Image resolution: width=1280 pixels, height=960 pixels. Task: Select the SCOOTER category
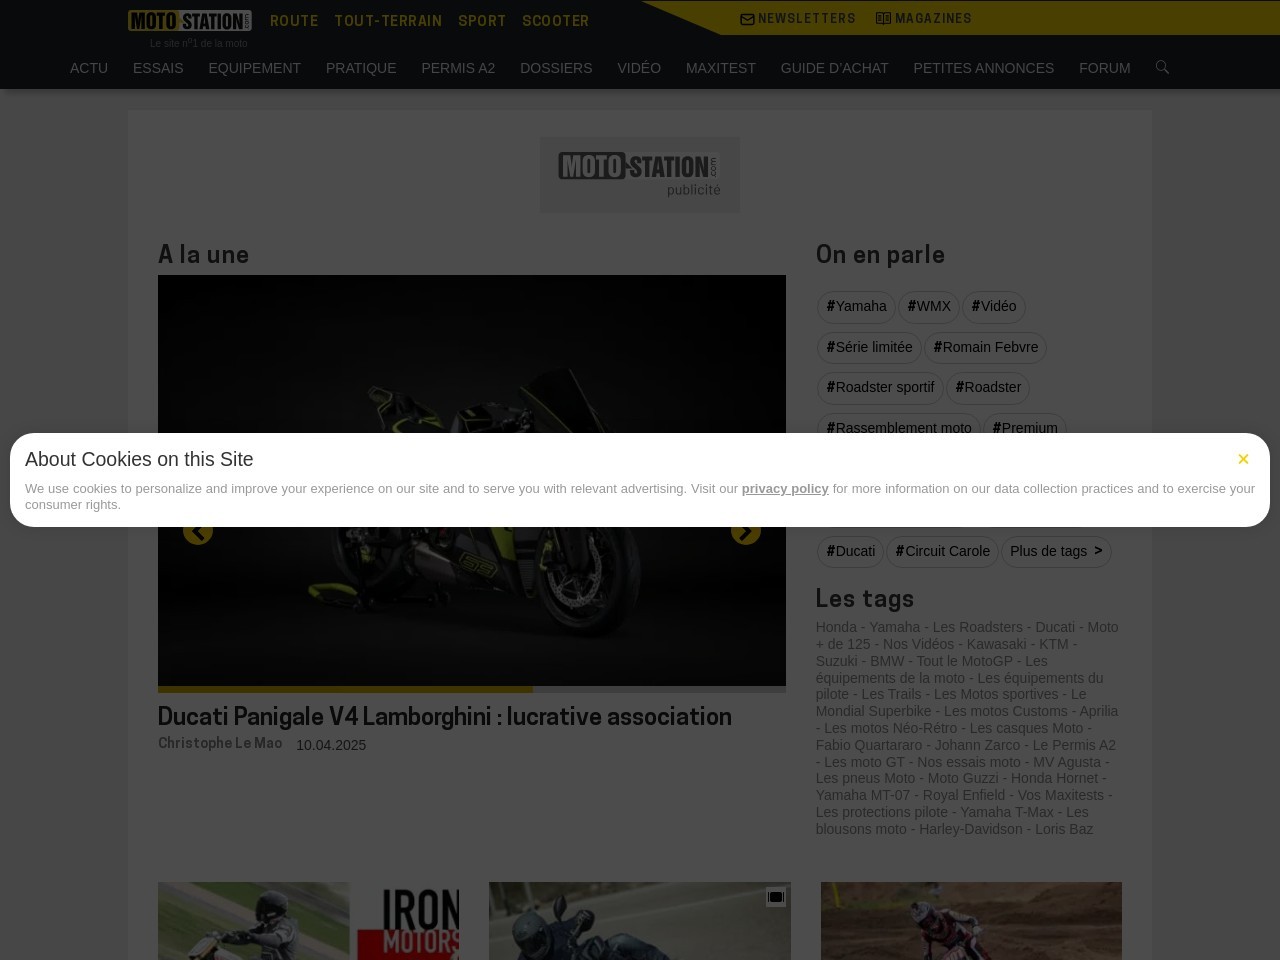tap(555, 21)
